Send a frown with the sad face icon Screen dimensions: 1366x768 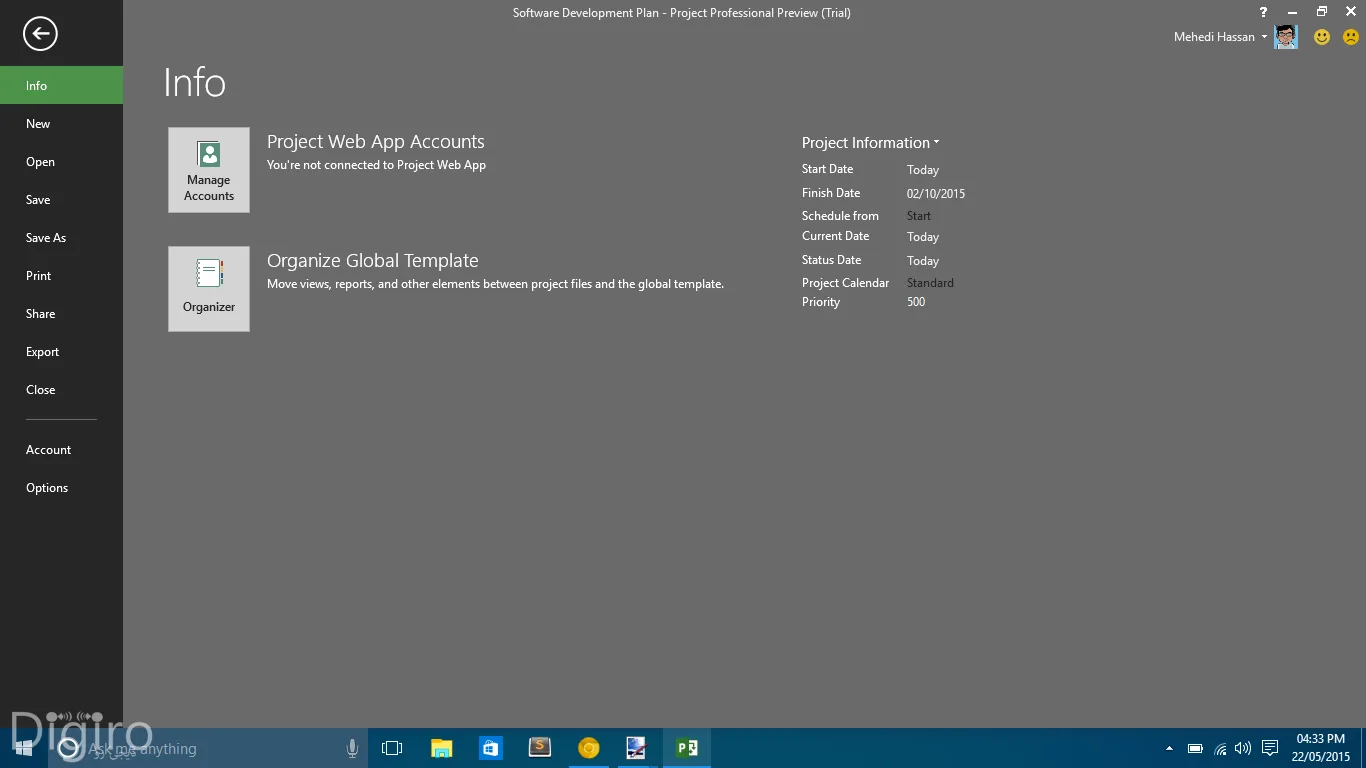(1351, 37)
